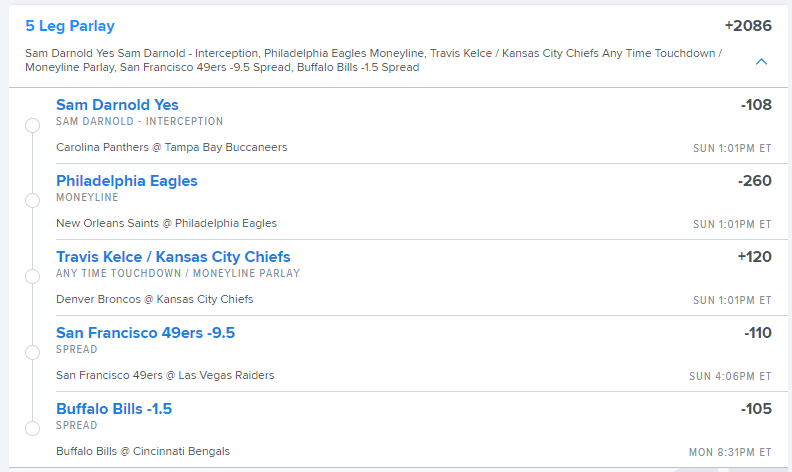Open the Sam Darnold Yes selection
This screenshot has width=792, height=472.
tap(117, 105)
